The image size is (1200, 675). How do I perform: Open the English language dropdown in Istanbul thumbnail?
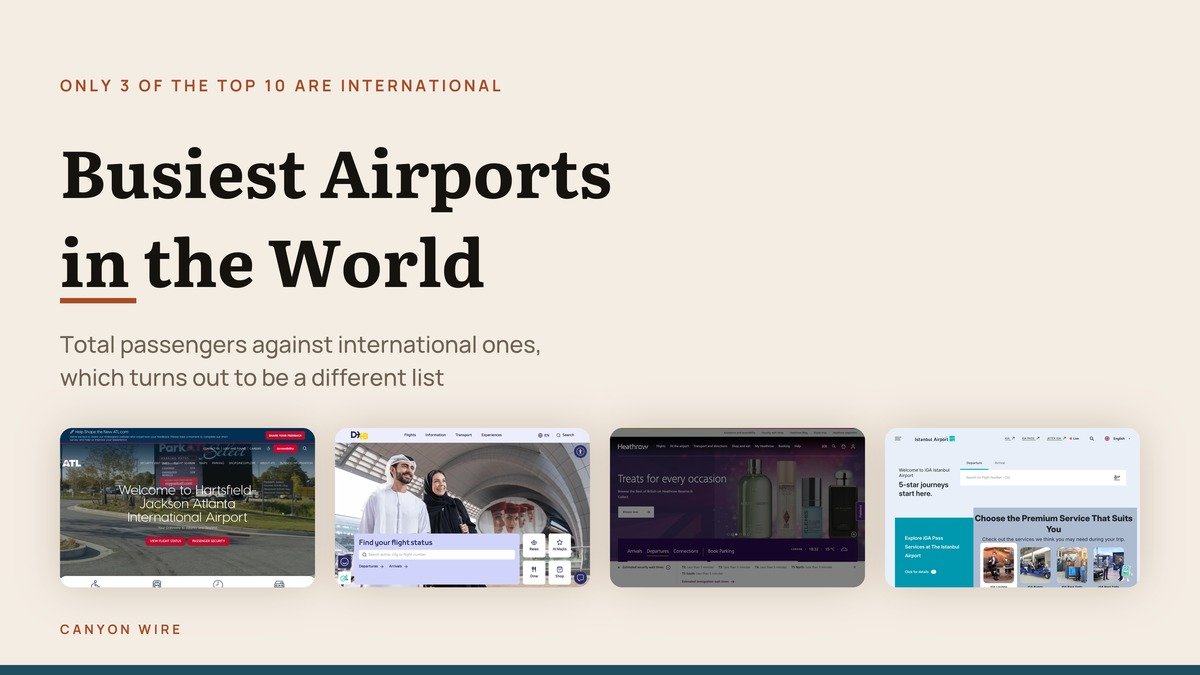click(x=1117, y=439)
